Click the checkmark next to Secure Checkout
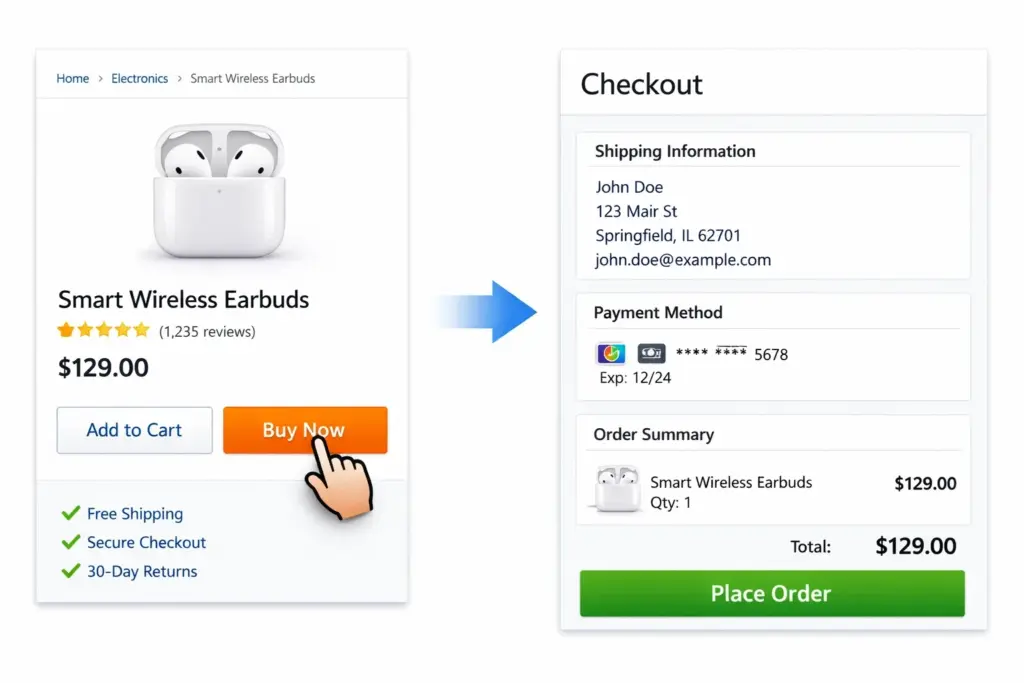The width and height of the screenshot is (1024, 683). pyautogui.click(x=70, y=542)
